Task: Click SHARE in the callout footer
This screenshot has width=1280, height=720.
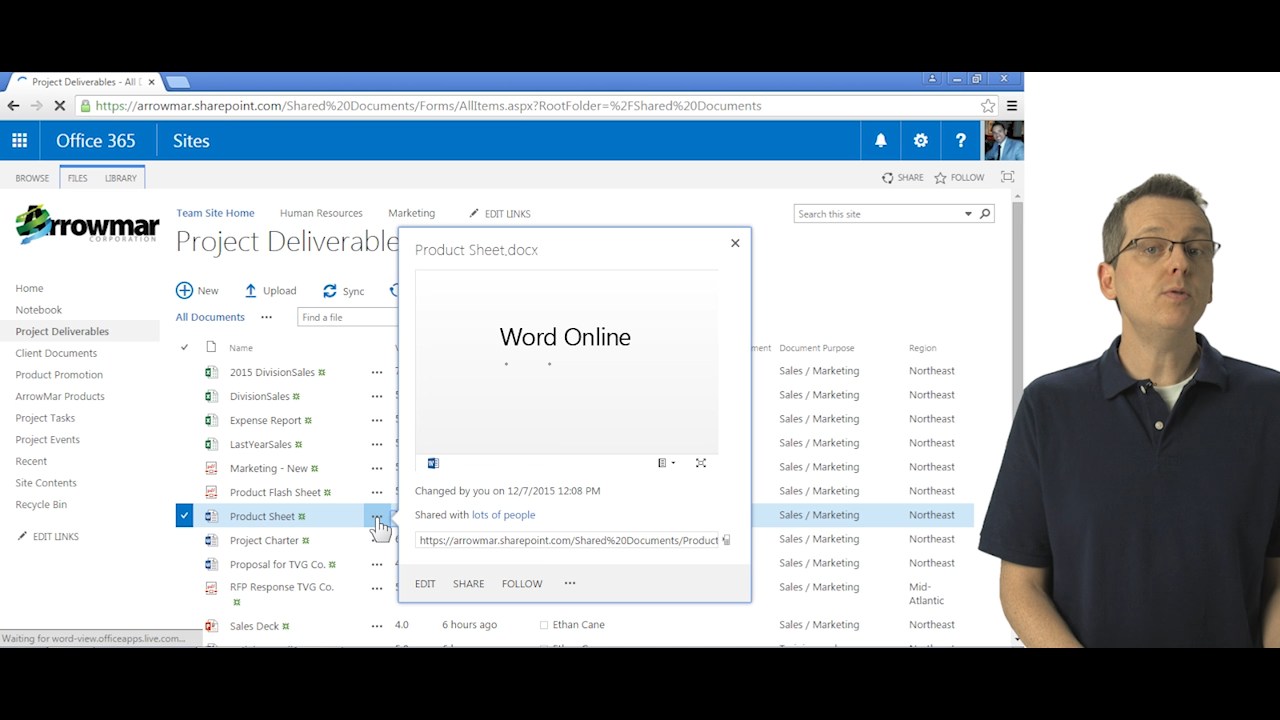Action: point(468,584)
